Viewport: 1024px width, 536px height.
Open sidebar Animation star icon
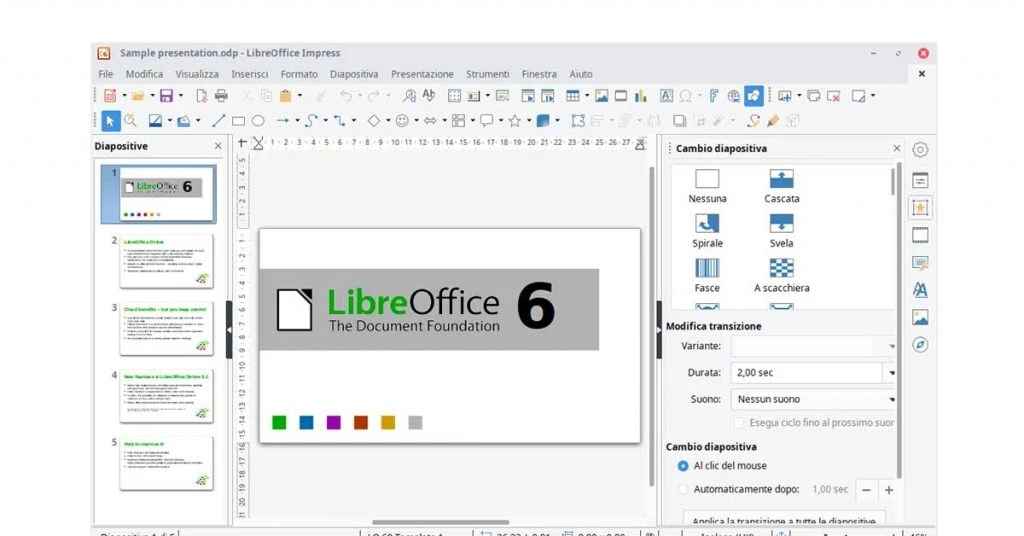(x=920, y=208)
